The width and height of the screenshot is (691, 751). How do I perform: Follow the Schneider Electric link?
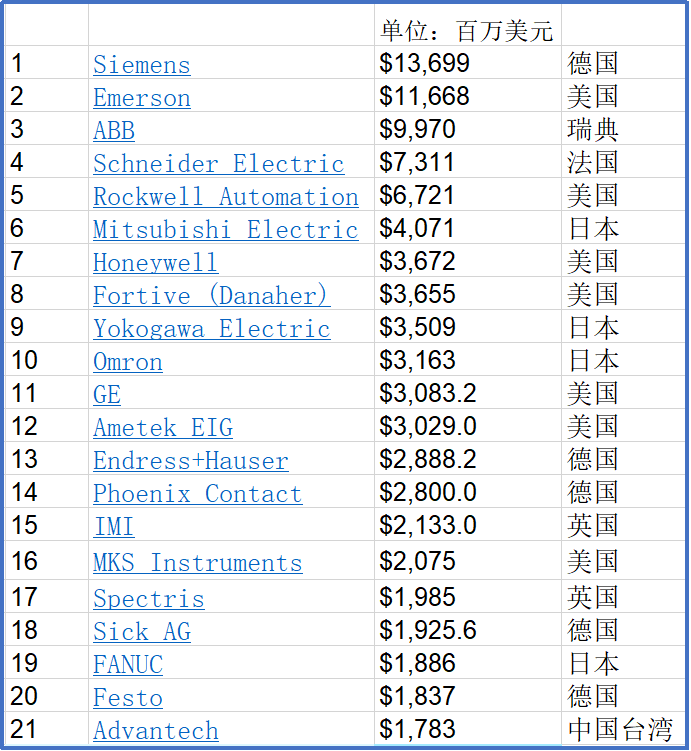[x=218, y=164]
